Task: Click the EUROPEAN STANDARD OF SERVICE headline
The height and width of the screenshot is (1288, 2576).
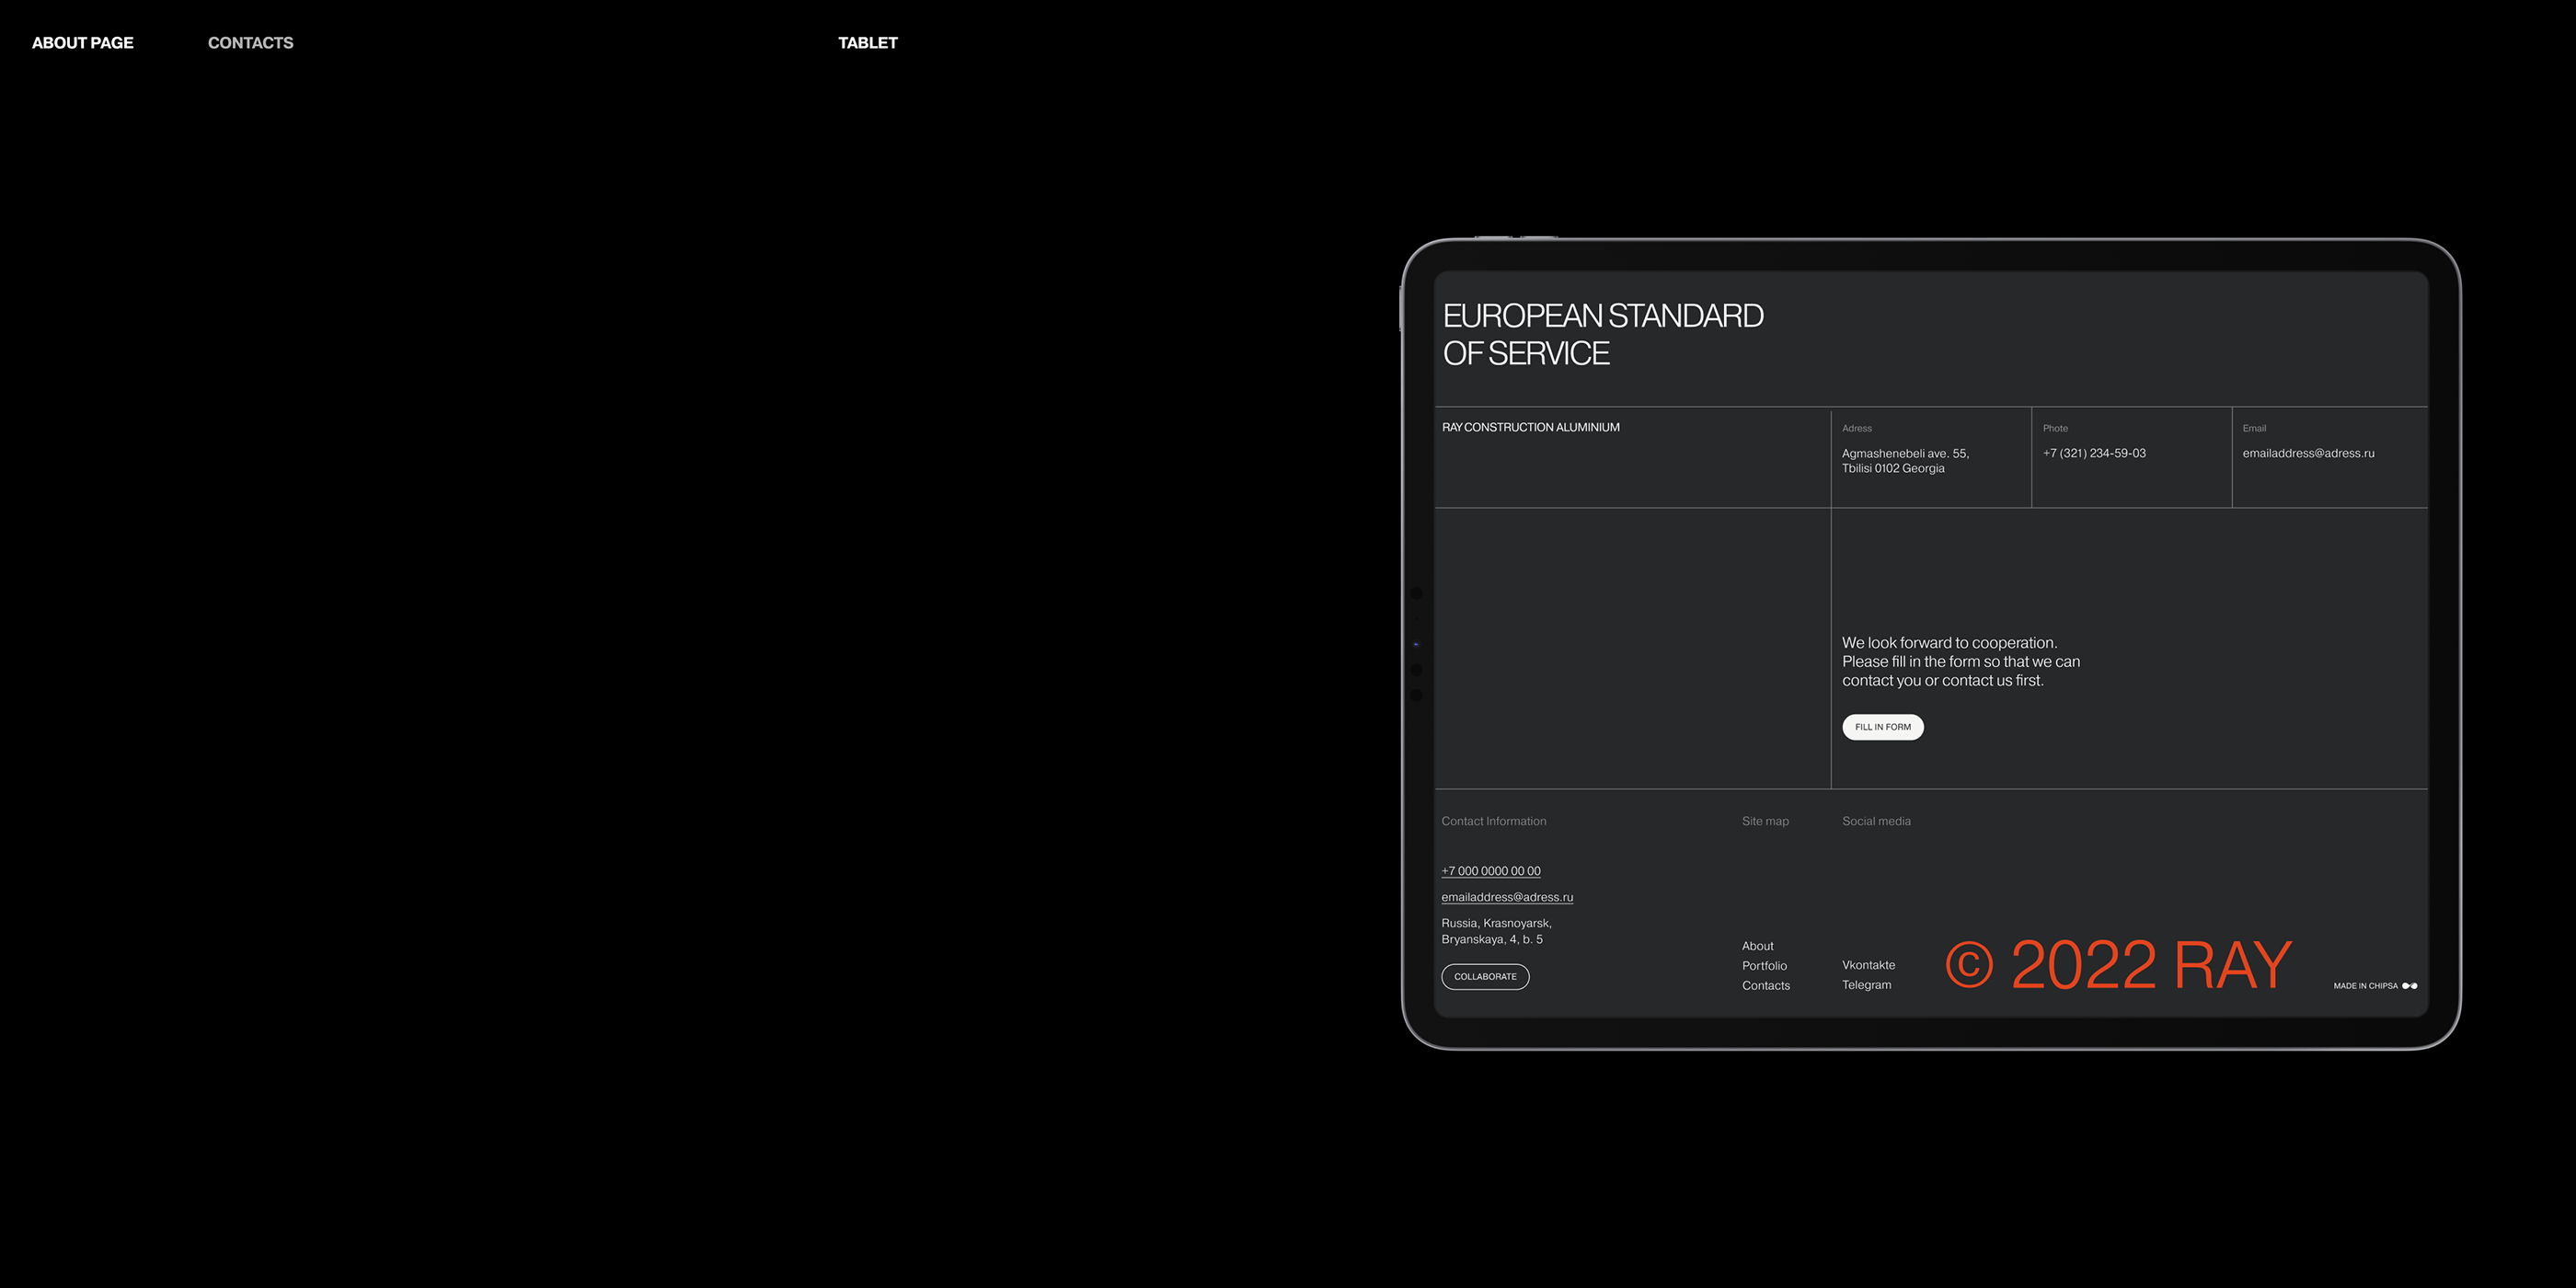Action: pos(1603,334)
